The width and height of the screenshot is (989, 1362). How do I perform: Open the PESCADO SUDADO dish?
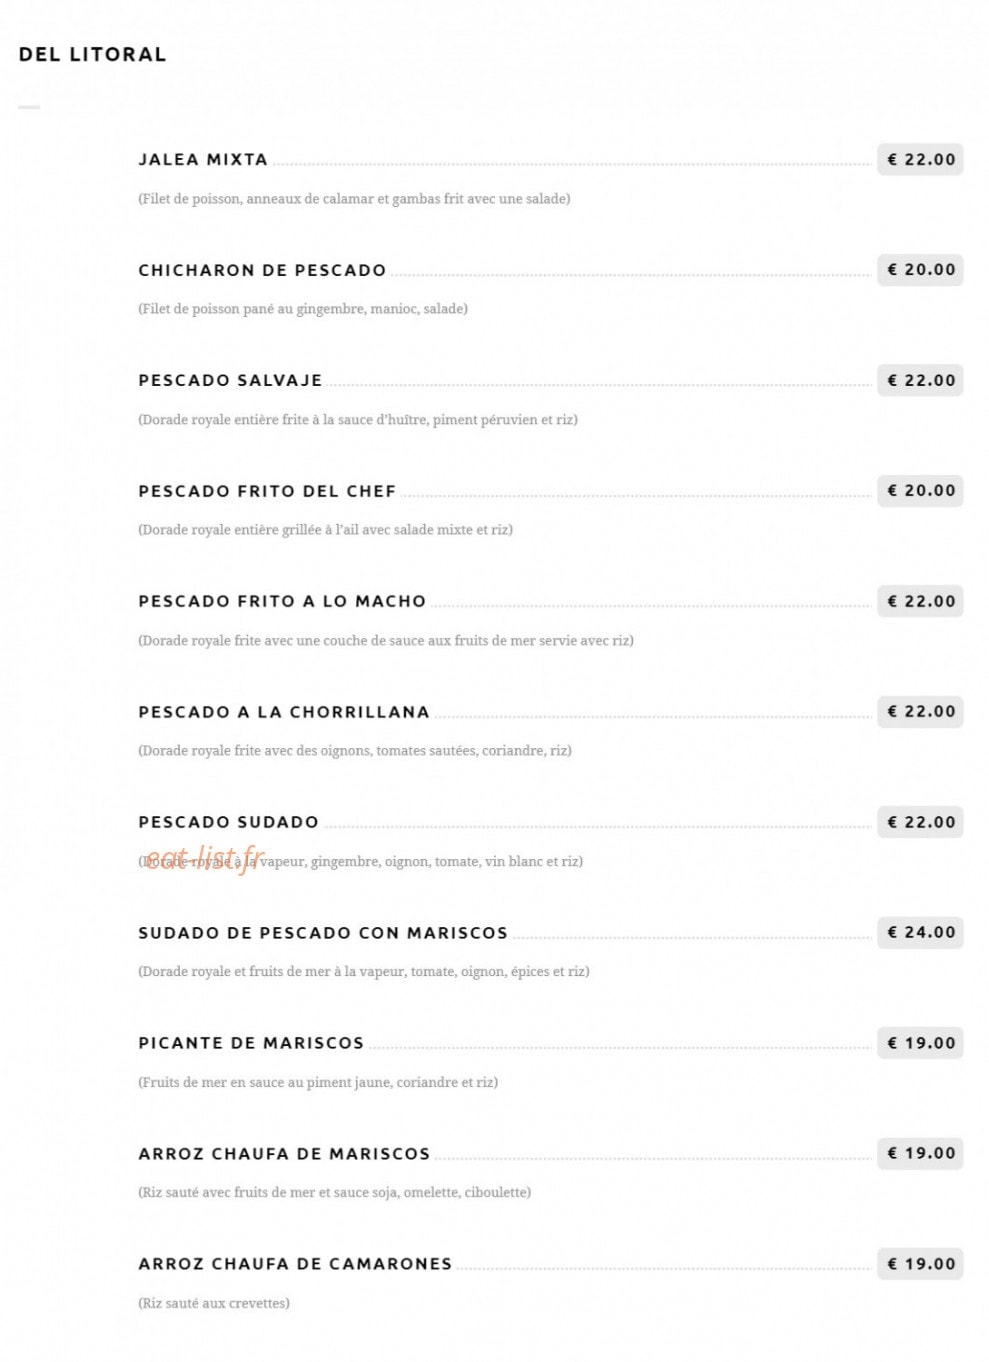[228, 823]
